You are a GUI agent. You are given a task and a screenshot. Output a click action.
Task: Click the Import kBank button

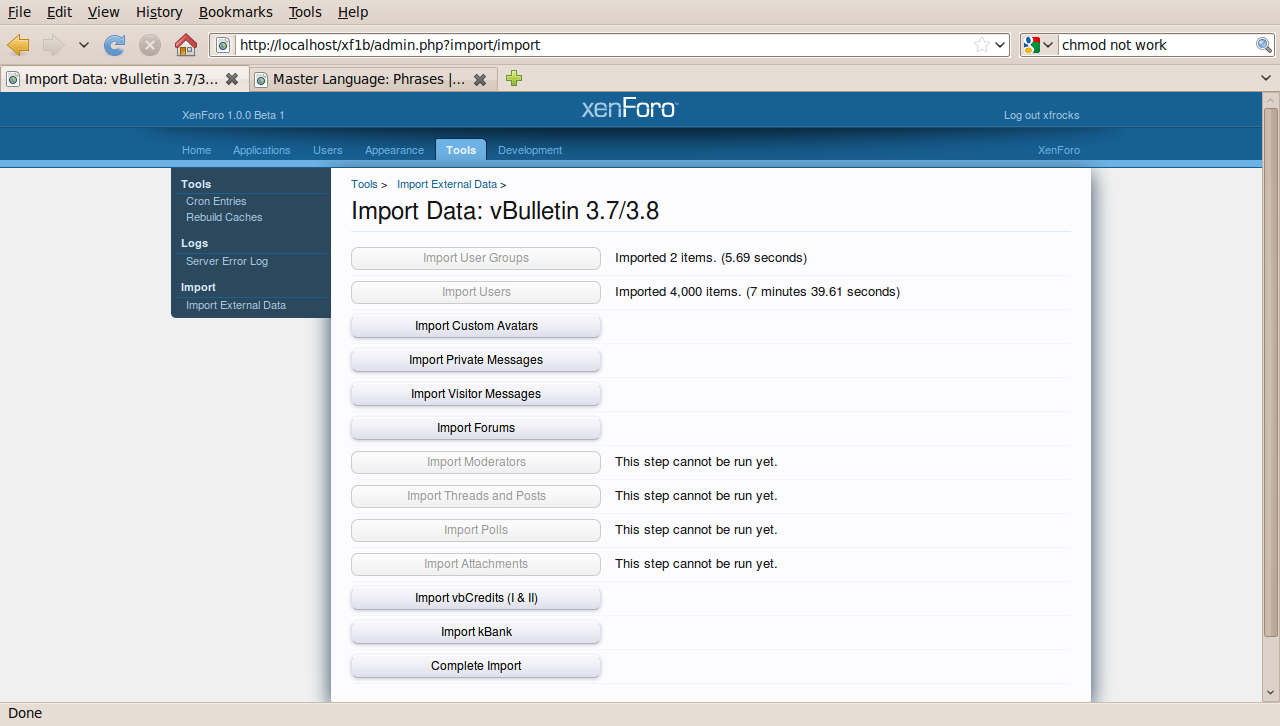point(476,632)
